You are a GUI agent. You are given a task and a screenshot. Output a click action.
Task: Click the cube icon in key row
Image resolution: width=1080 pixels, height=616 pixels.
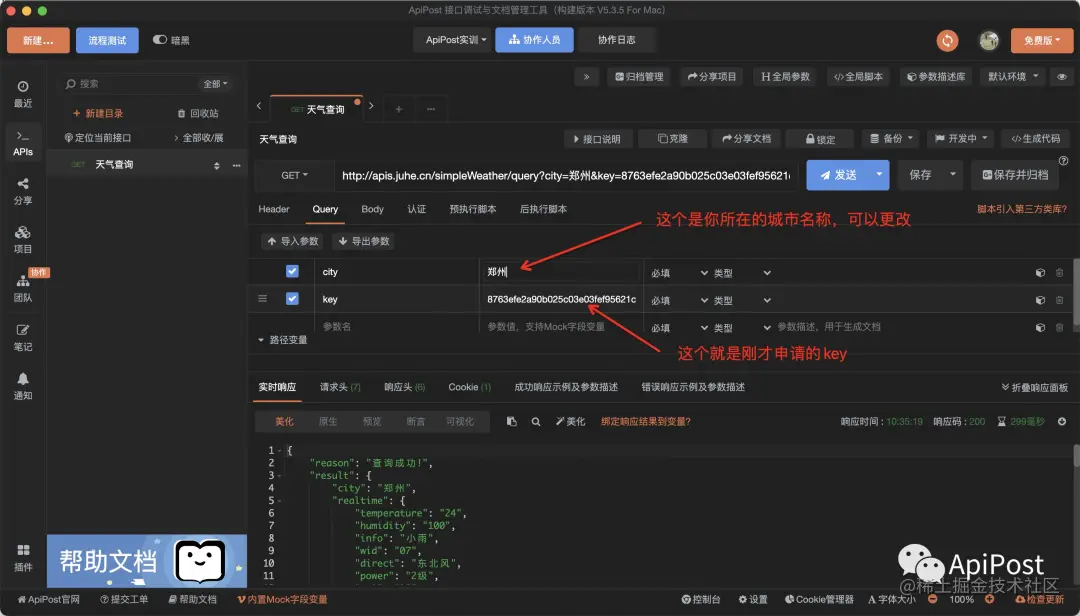1040,300
